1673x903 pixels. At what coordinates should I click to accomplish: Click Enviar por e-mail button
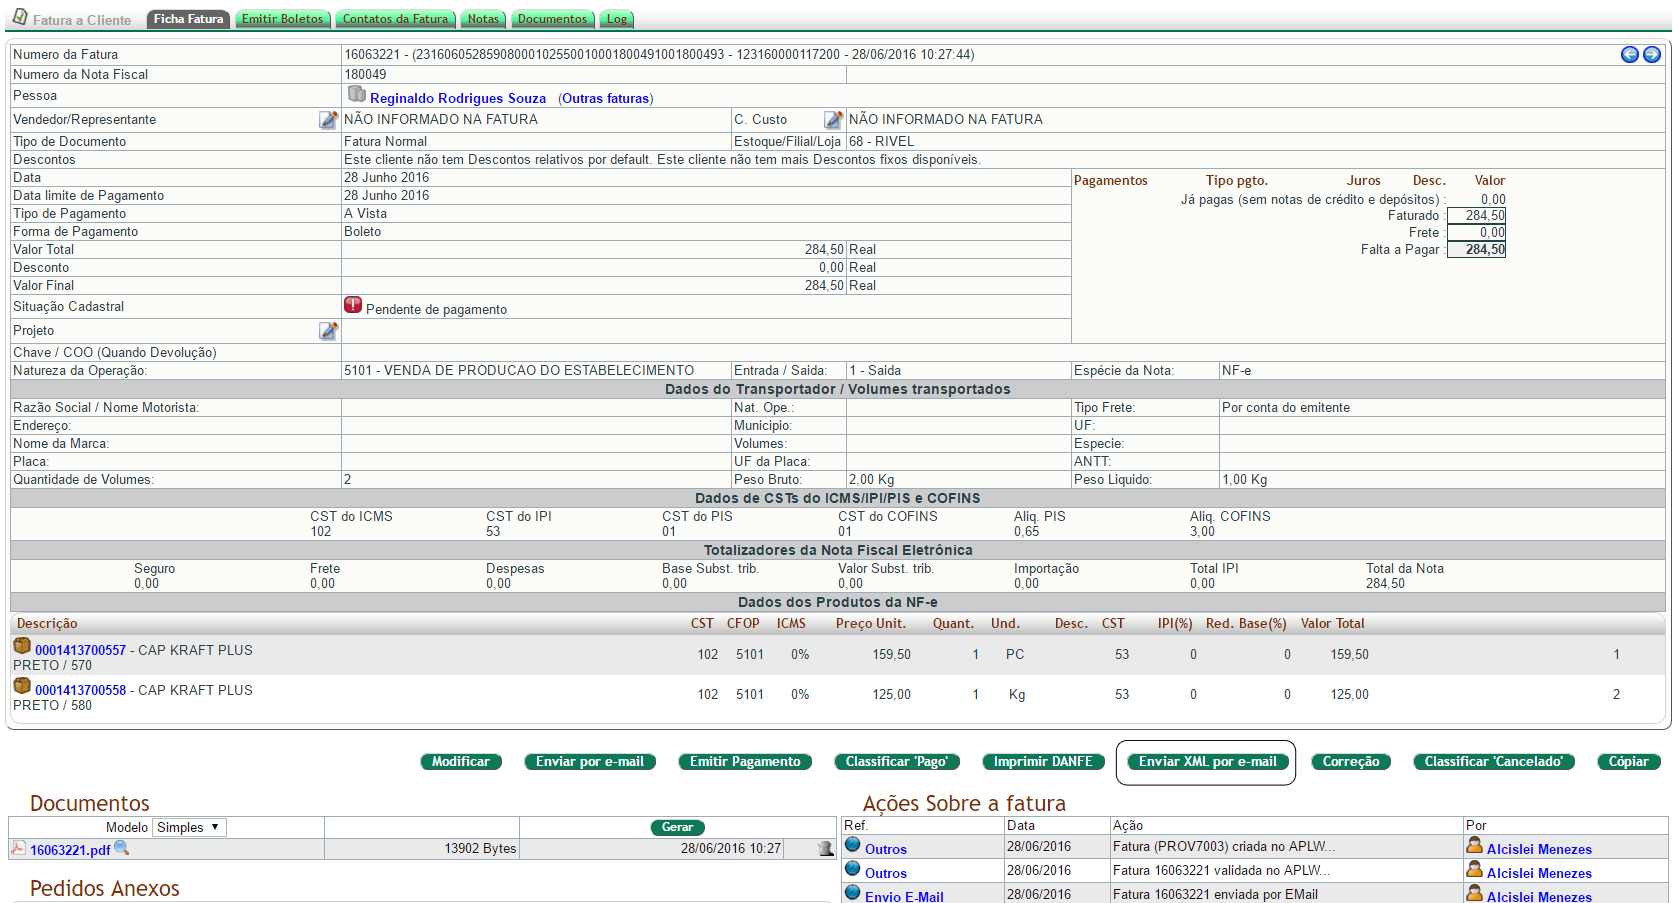coord(590,762)
